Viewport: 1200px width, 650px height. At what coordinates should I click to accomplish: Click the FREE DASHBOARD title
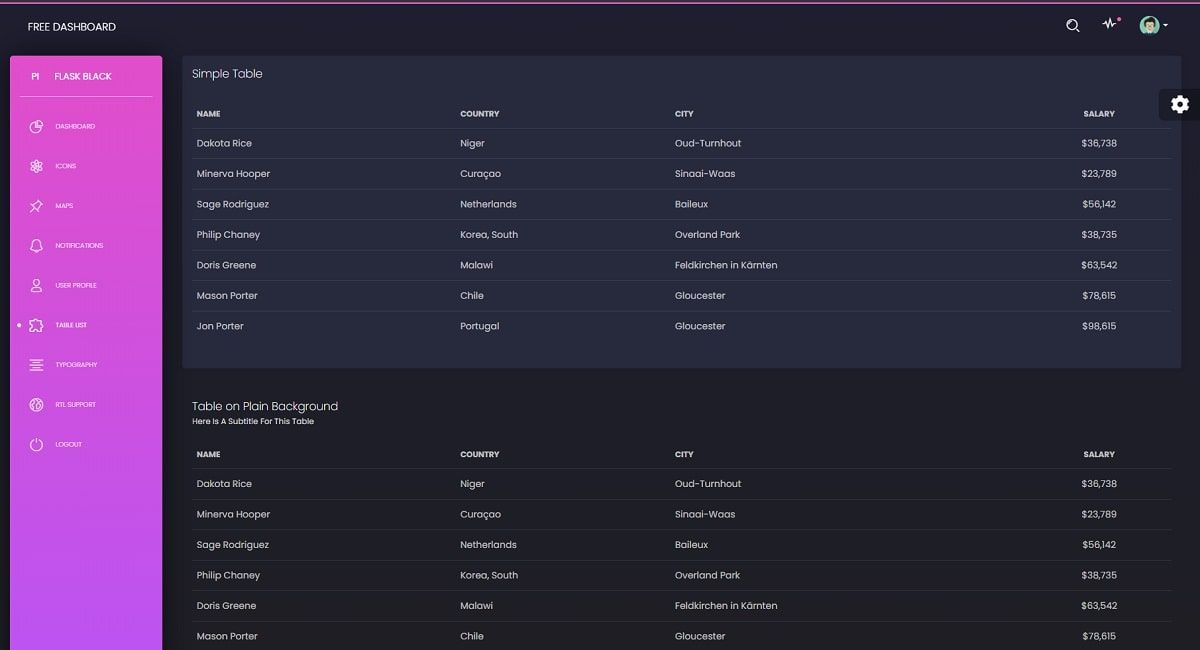point(73,26)
